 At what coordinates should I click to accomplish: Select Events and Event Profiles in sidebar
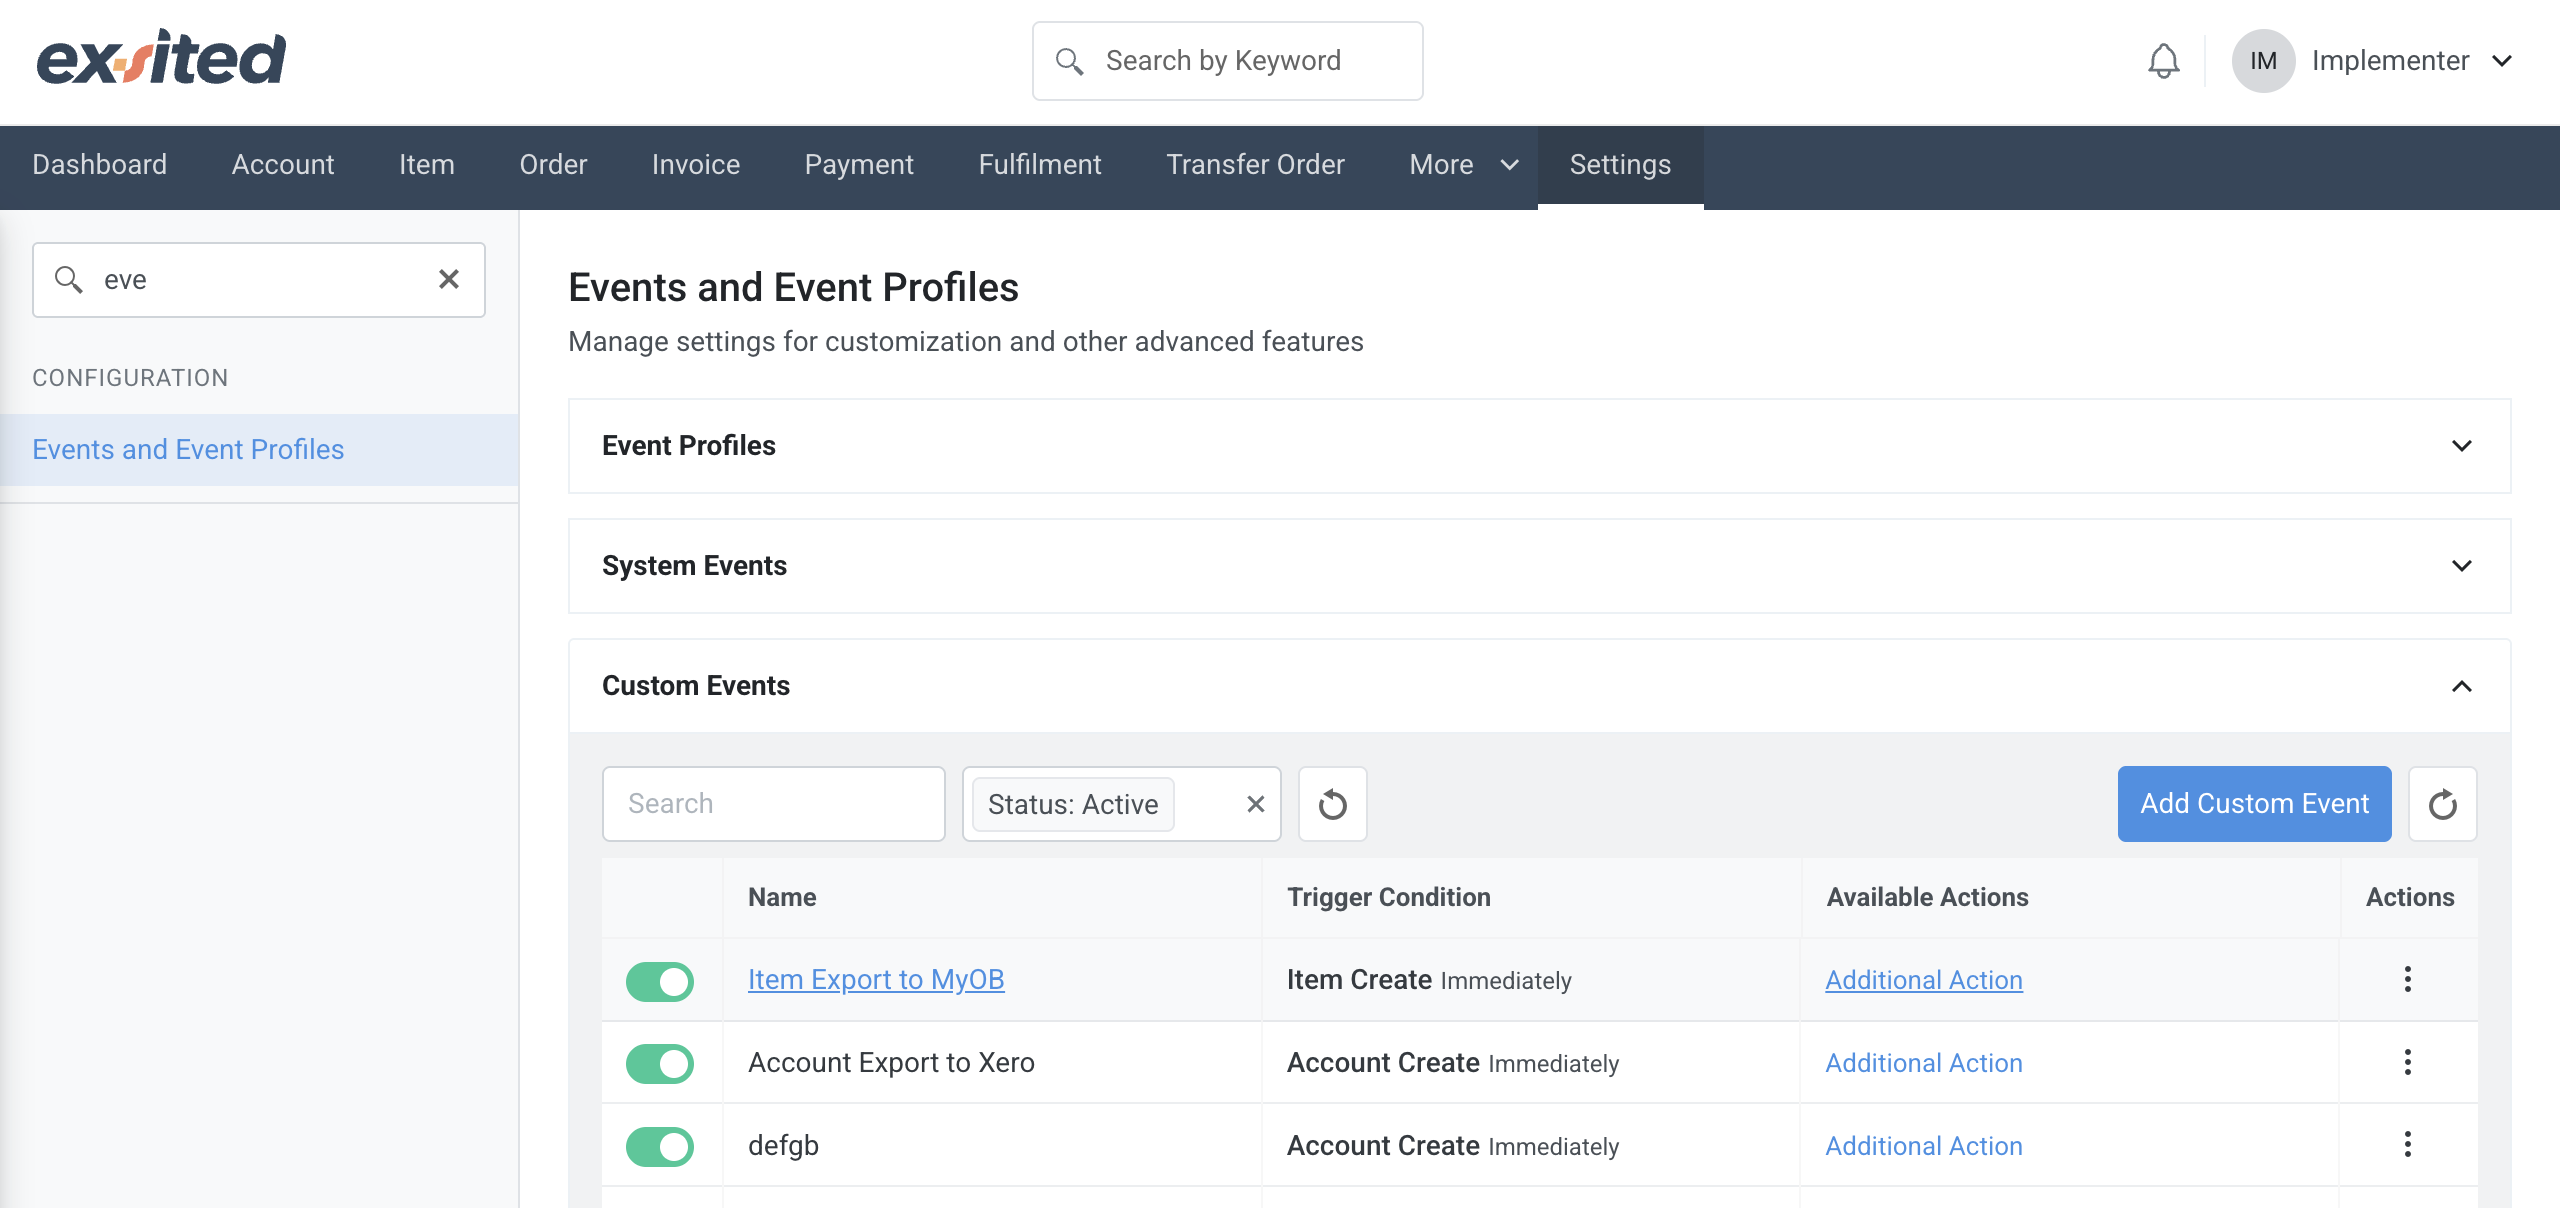(259, 450)
